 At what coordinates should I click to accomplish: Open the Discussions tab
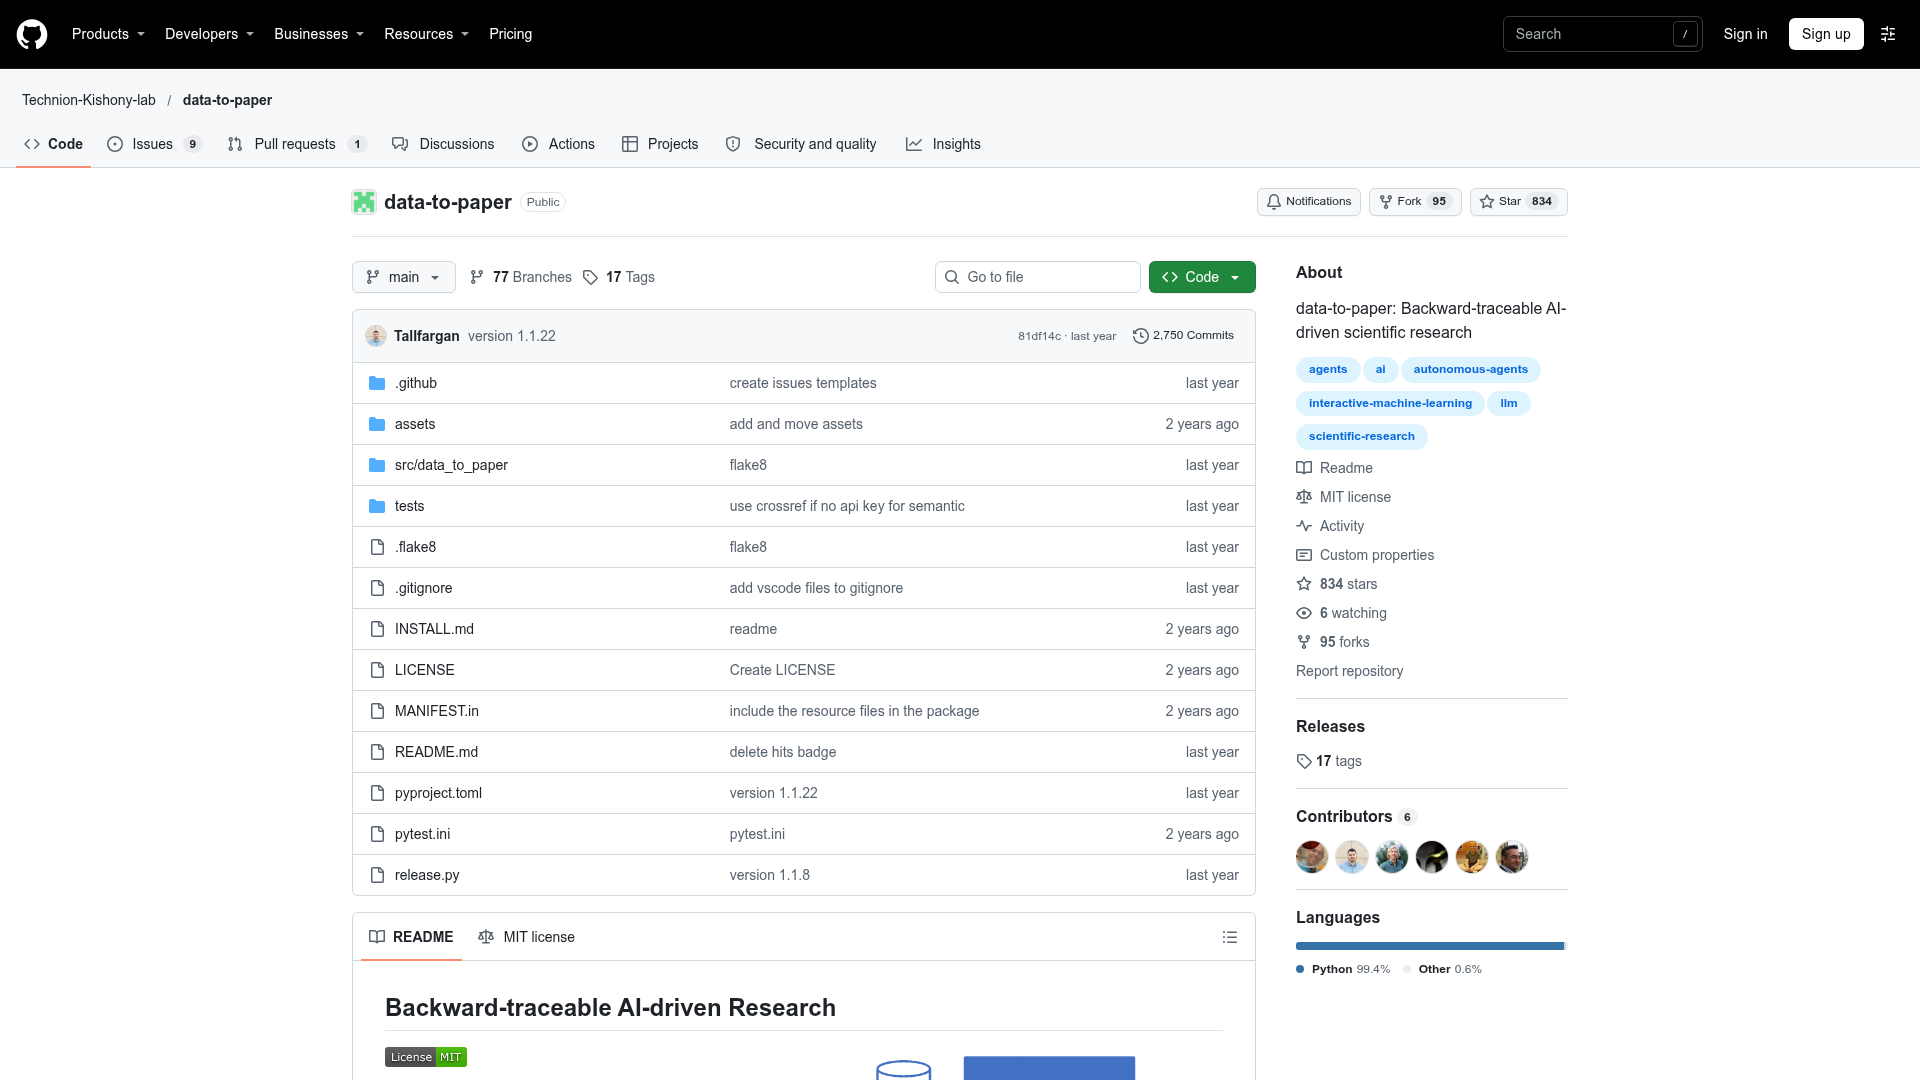coord(443,144)
